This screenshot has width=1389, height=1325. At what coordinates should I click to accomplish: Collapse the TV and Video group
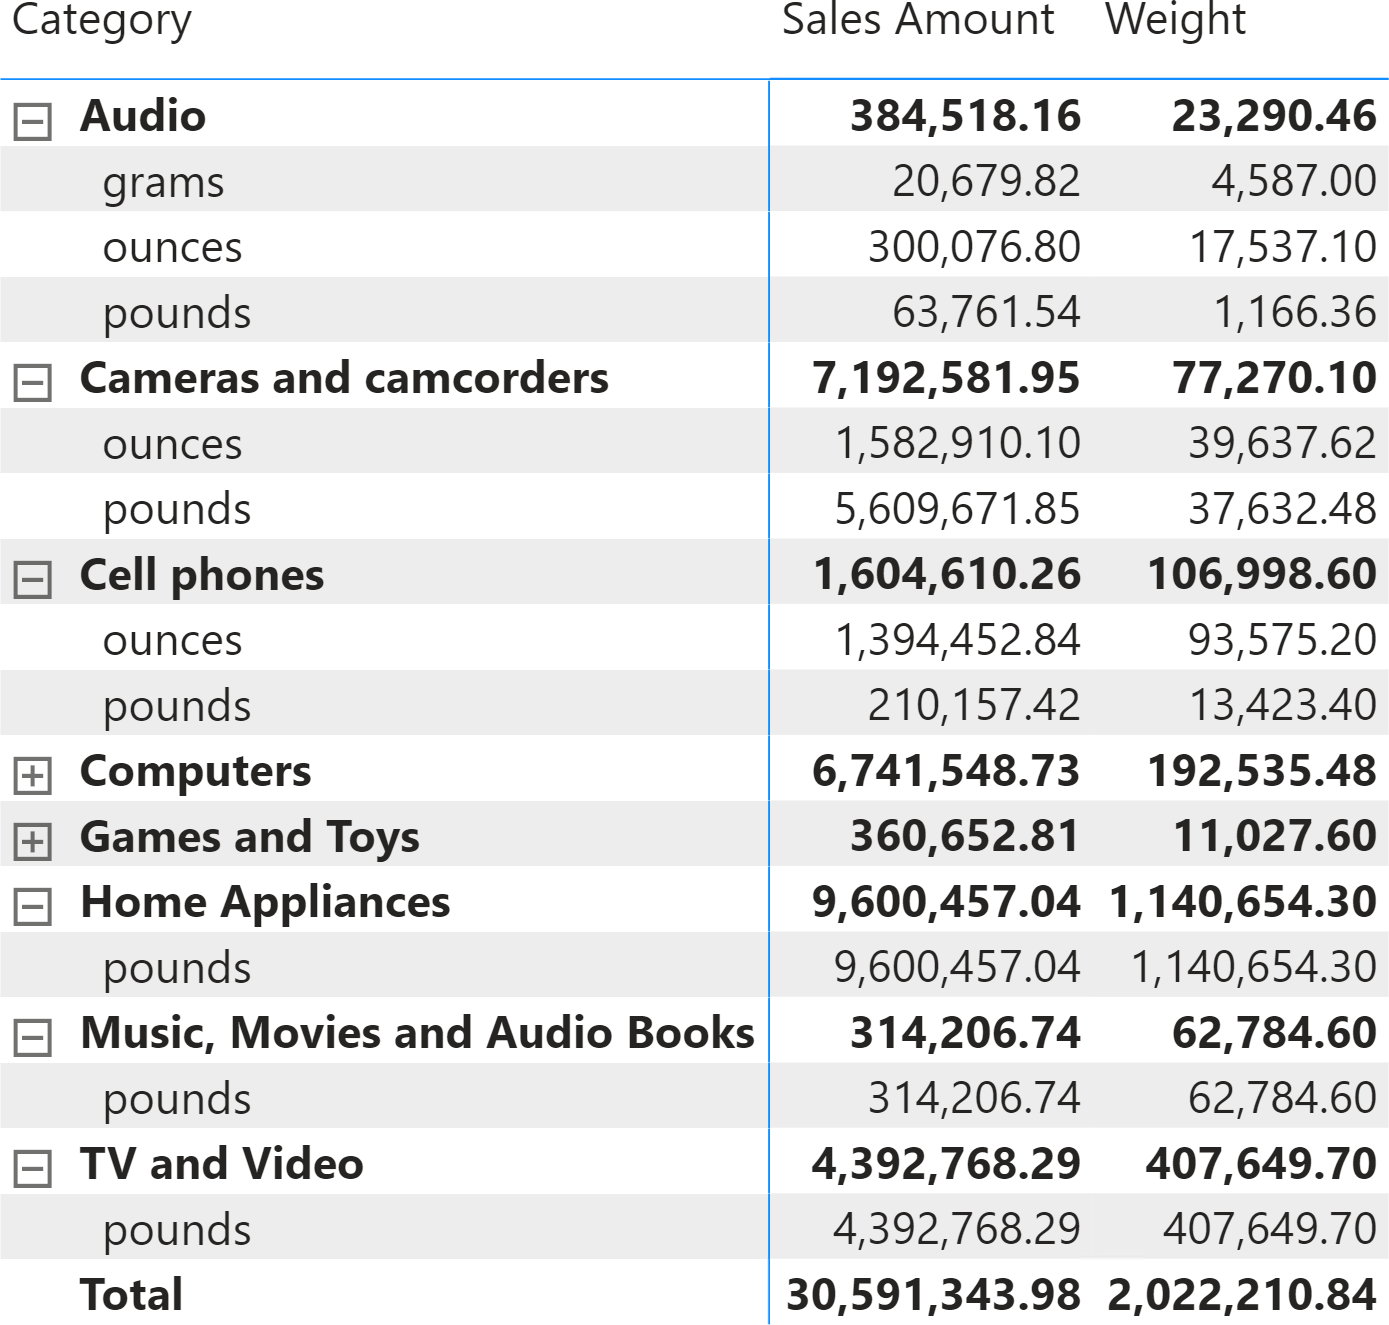pos(32,1169)
